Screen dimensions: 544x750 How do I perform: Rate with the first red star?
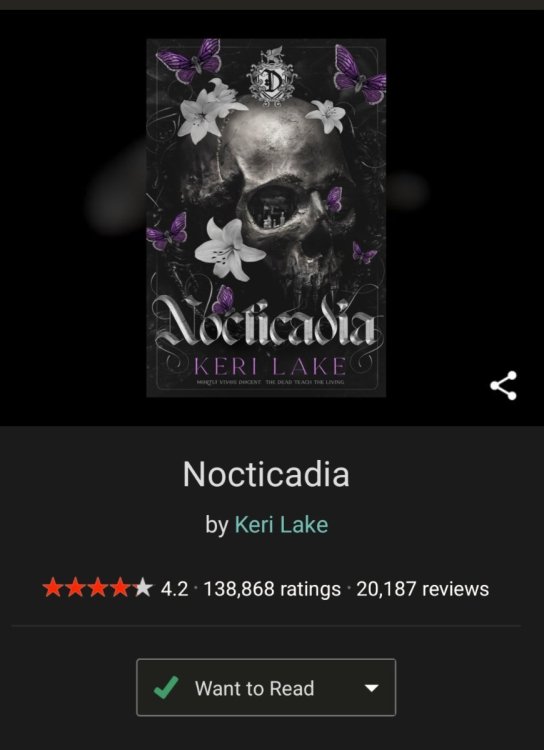pyautogui.click(x=53, y=588)
